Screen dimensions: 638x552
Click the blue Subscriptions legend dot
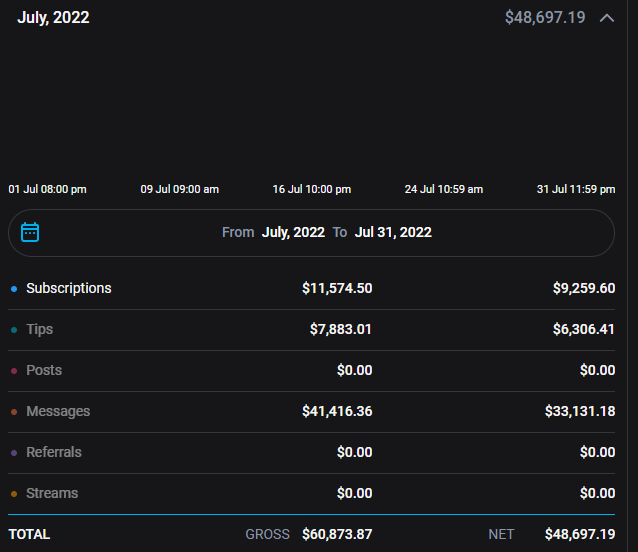(14, 289)
